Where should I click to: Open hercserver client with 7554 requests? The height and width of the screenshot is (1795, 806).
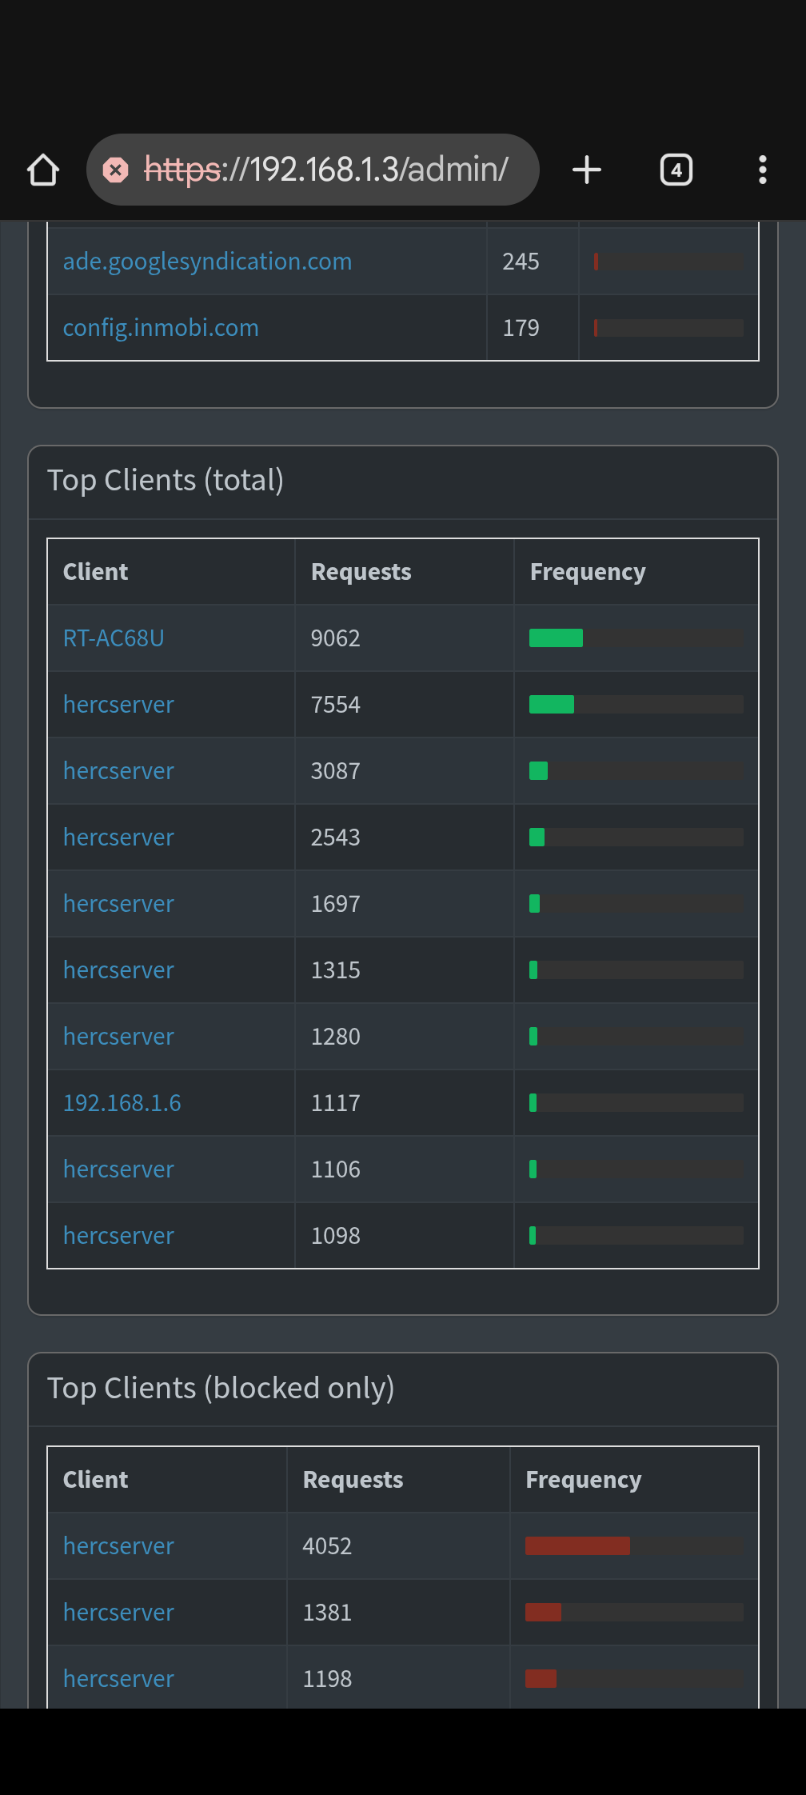pyautogui.click(x=118, y=705)
